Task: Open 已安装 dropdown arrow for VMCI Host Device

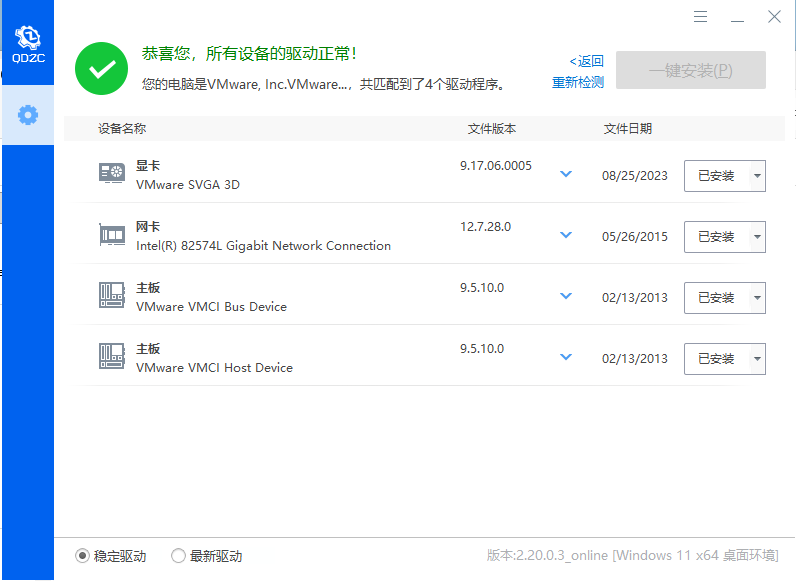Action: click(x=757, y=359)
